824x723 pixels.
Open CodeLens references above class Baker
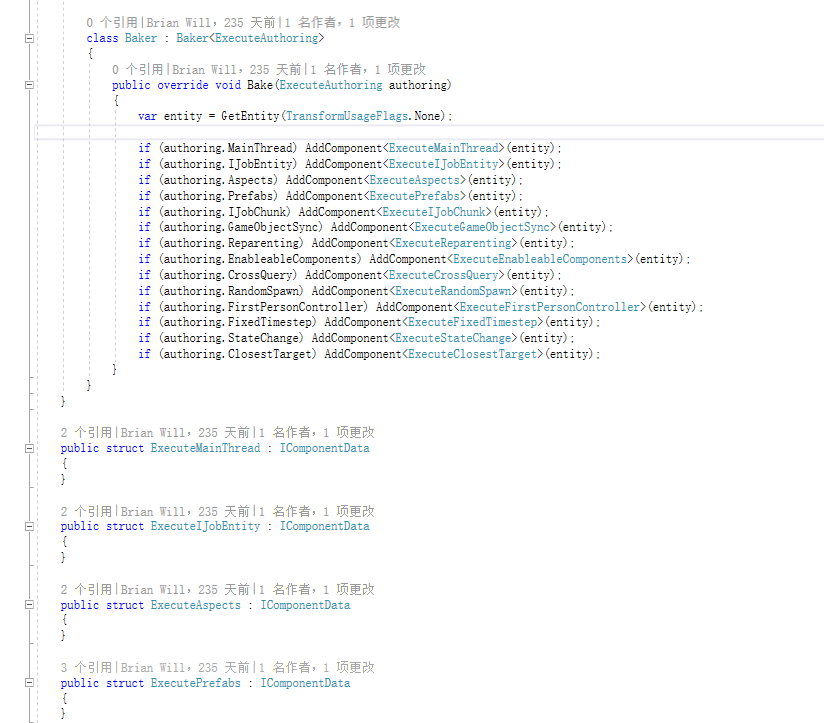point(112,23)
